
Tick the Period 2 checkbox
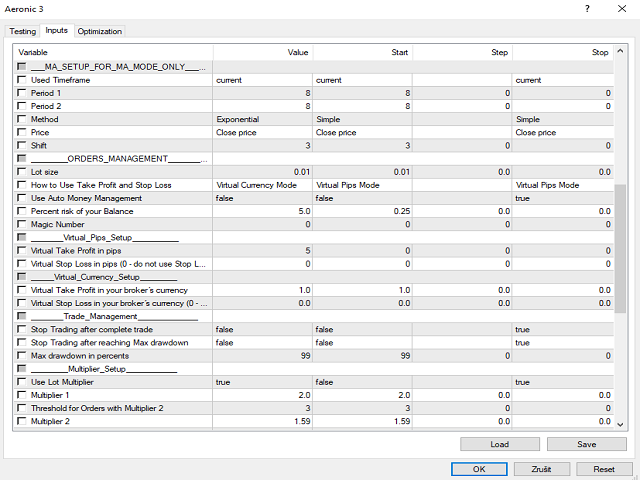(x=22, y=106)
